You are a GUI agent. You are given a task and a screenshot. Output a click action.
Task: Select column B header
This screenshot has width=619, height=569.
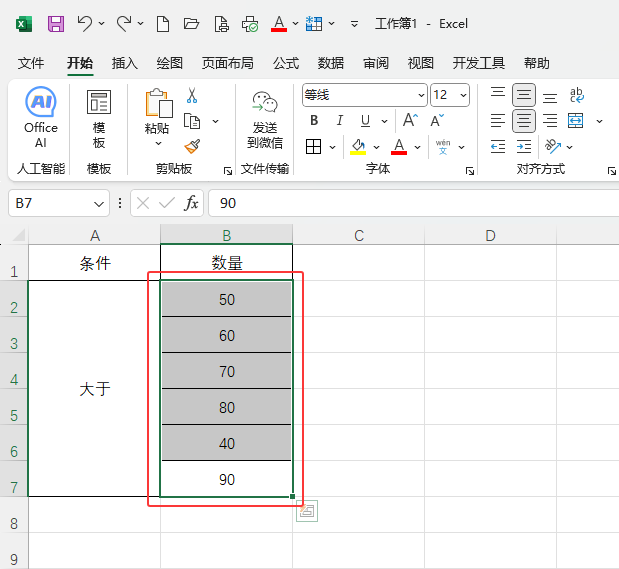[x=227, y=235]
